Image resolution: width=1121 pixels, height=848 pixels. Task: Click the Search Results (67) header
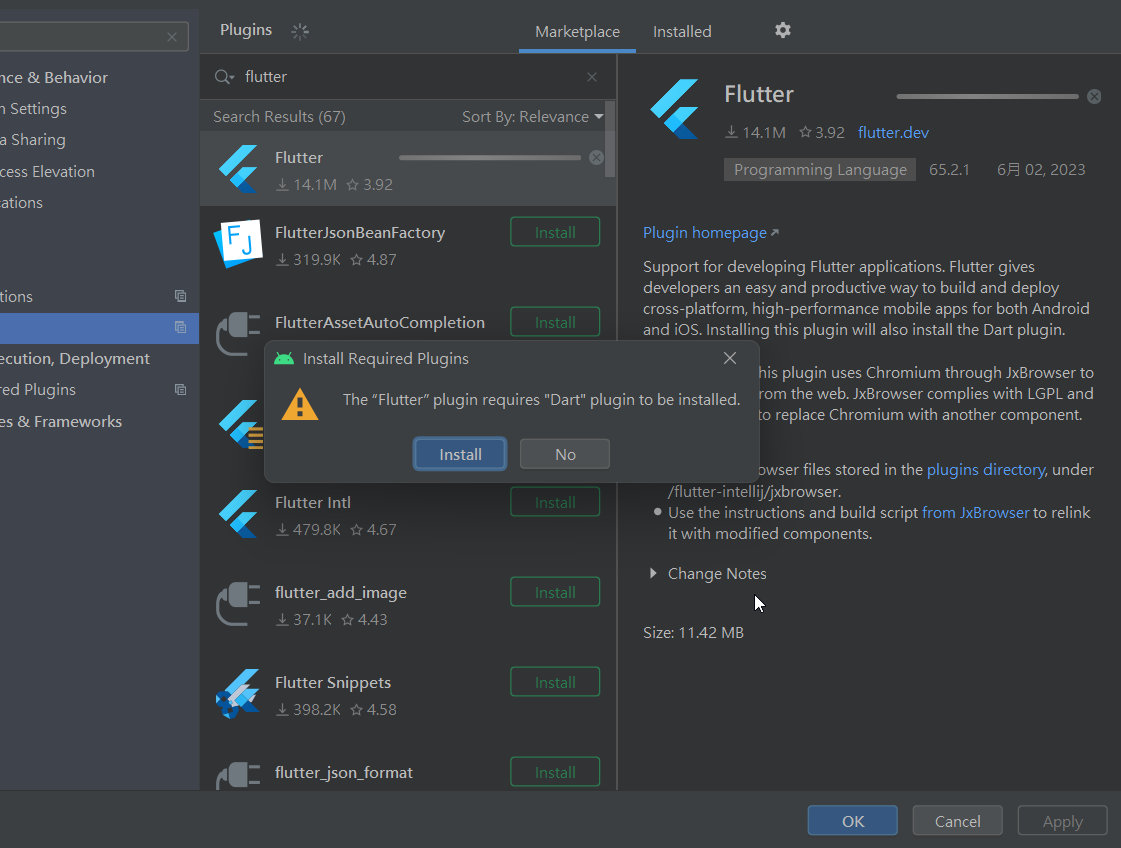click(279, 117)
